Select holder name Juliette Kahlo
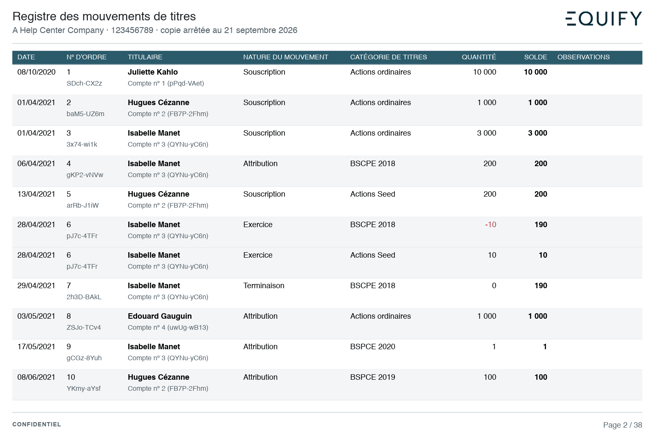The height and width of the screenshot is (434, 670). click(153, 72)
